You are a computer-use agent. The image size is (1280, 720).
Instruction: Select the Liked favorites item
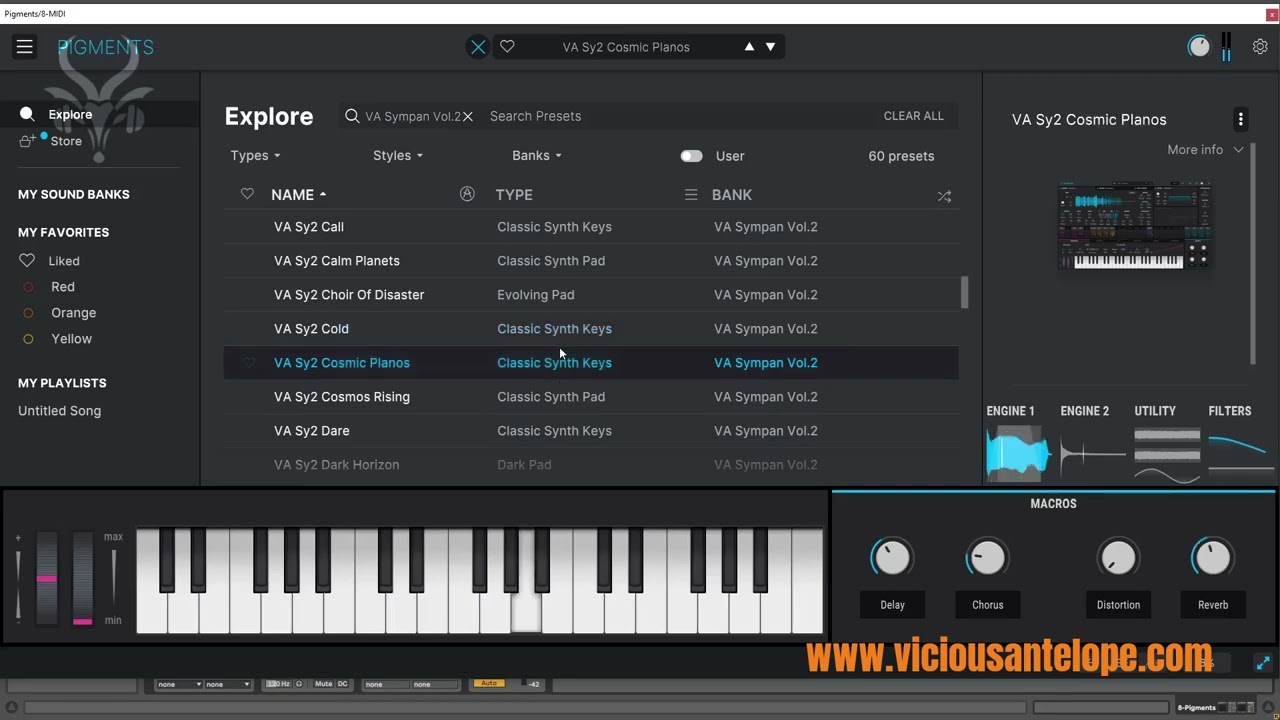64,261
